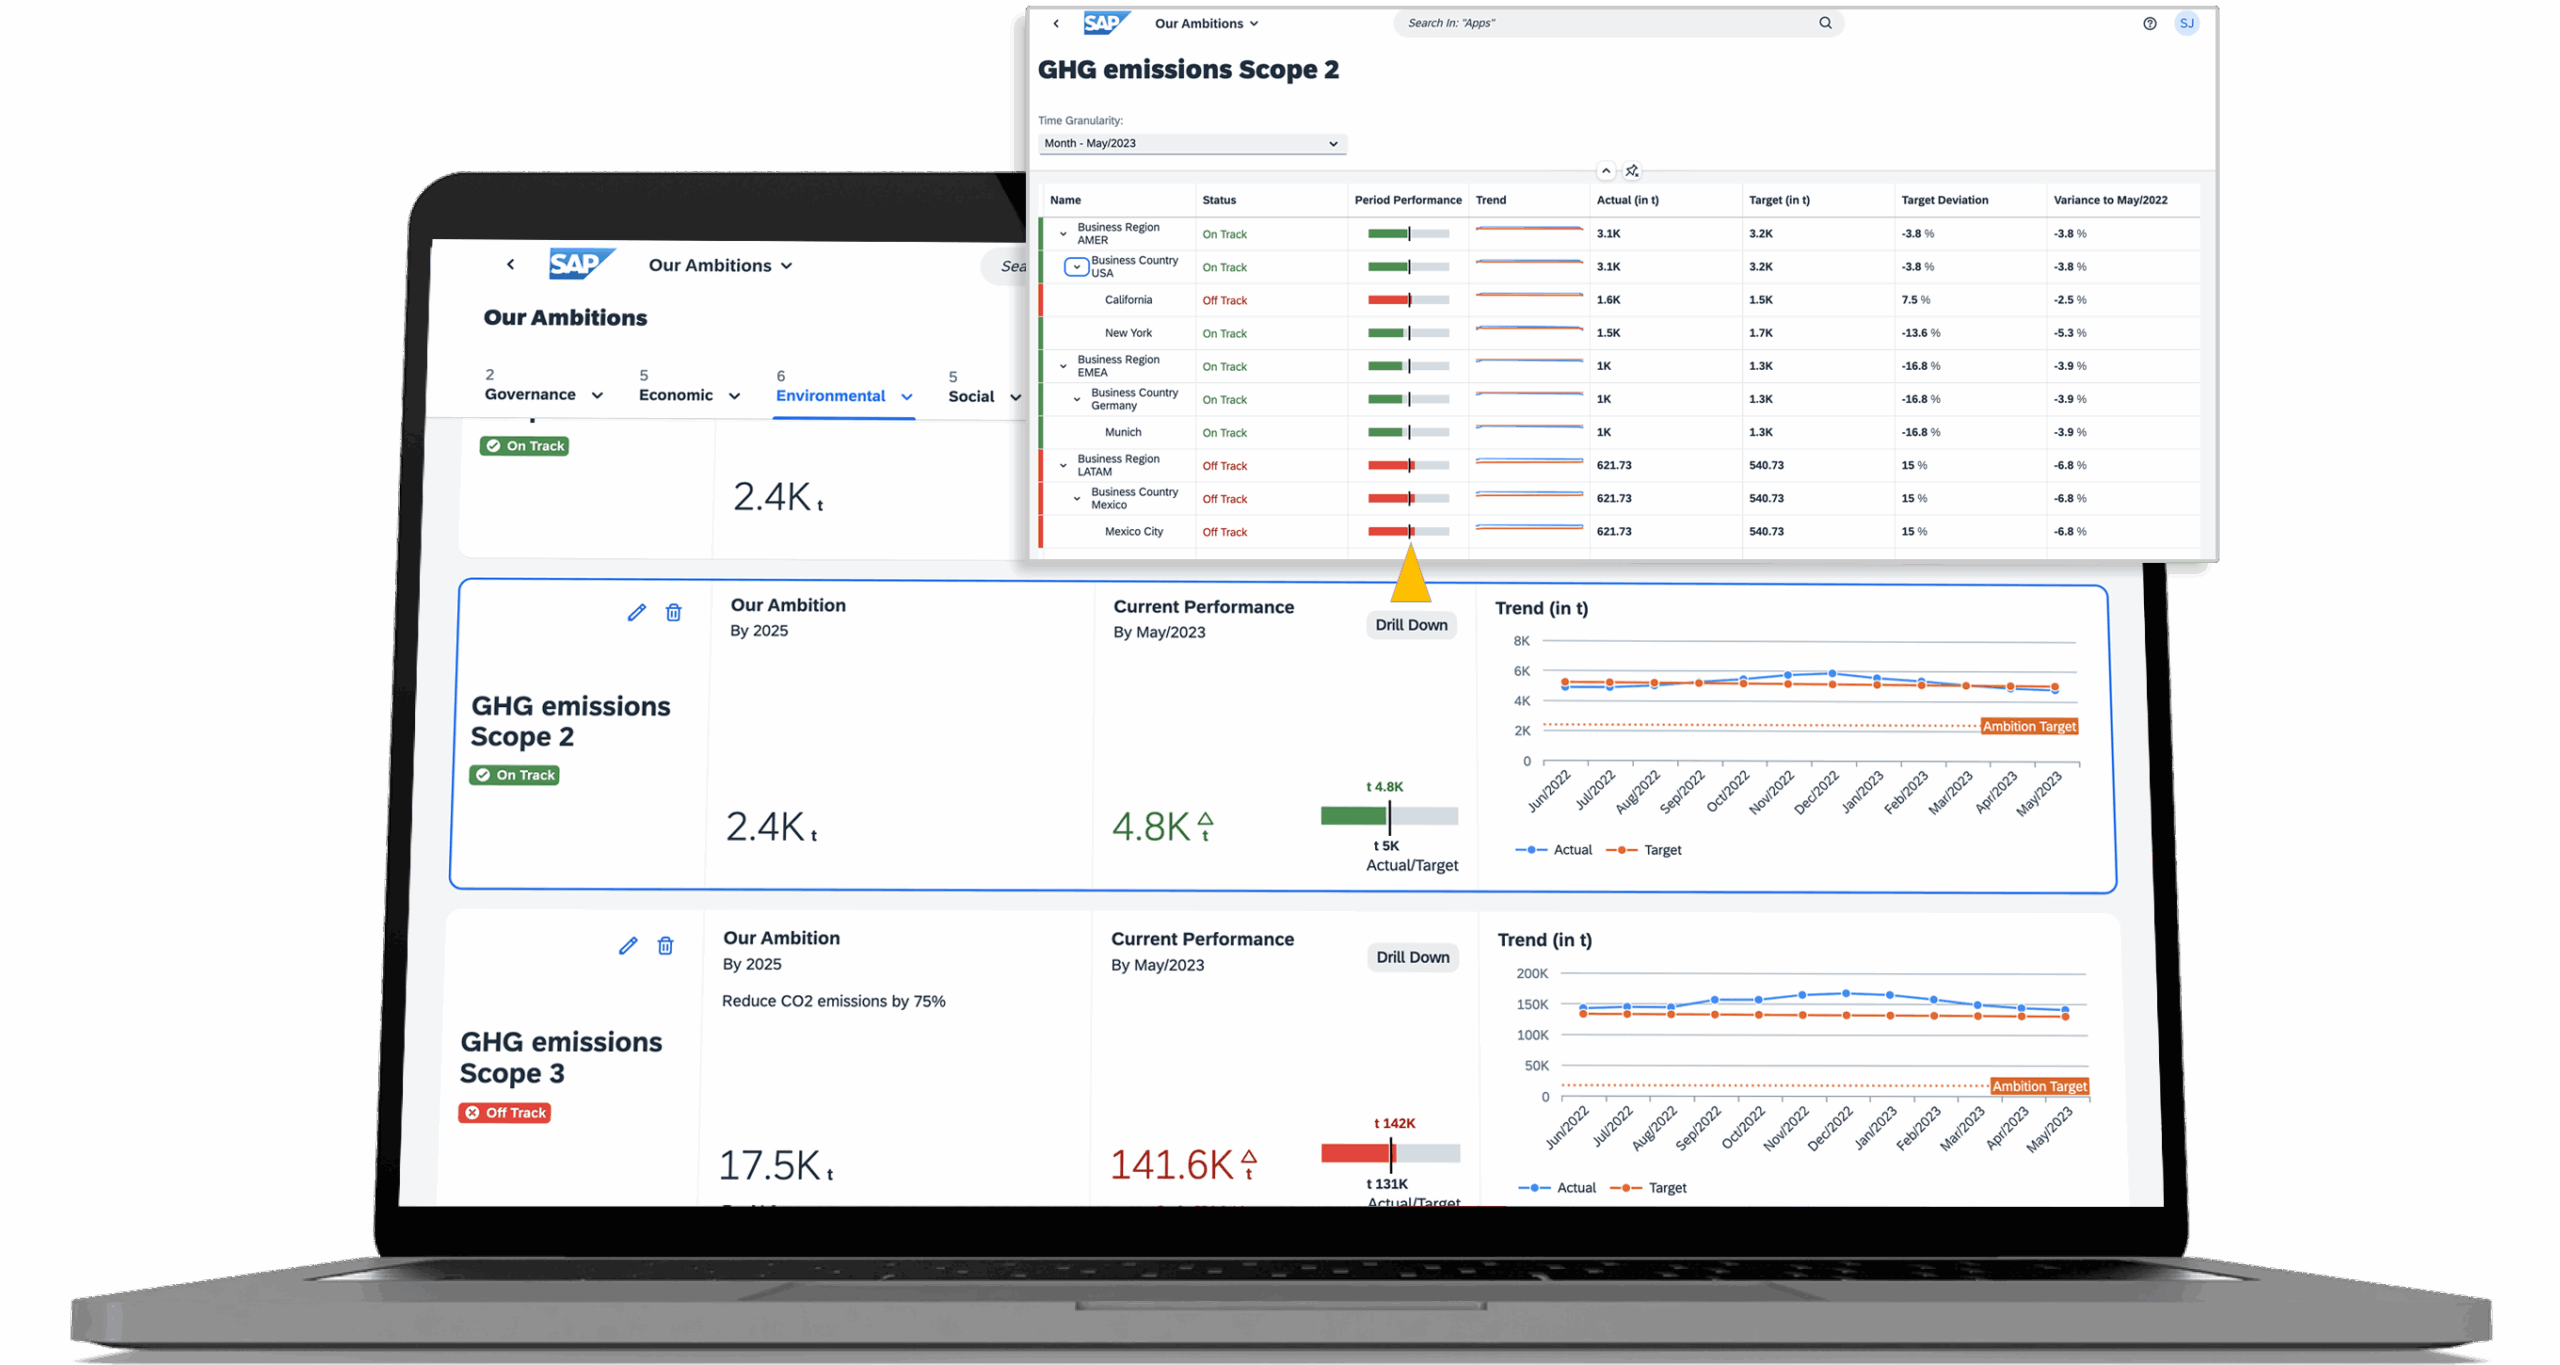Click Drill Down on the Scope 3 card
This screenshot has height=1365, width=2560.
[x=1411, y=957]
